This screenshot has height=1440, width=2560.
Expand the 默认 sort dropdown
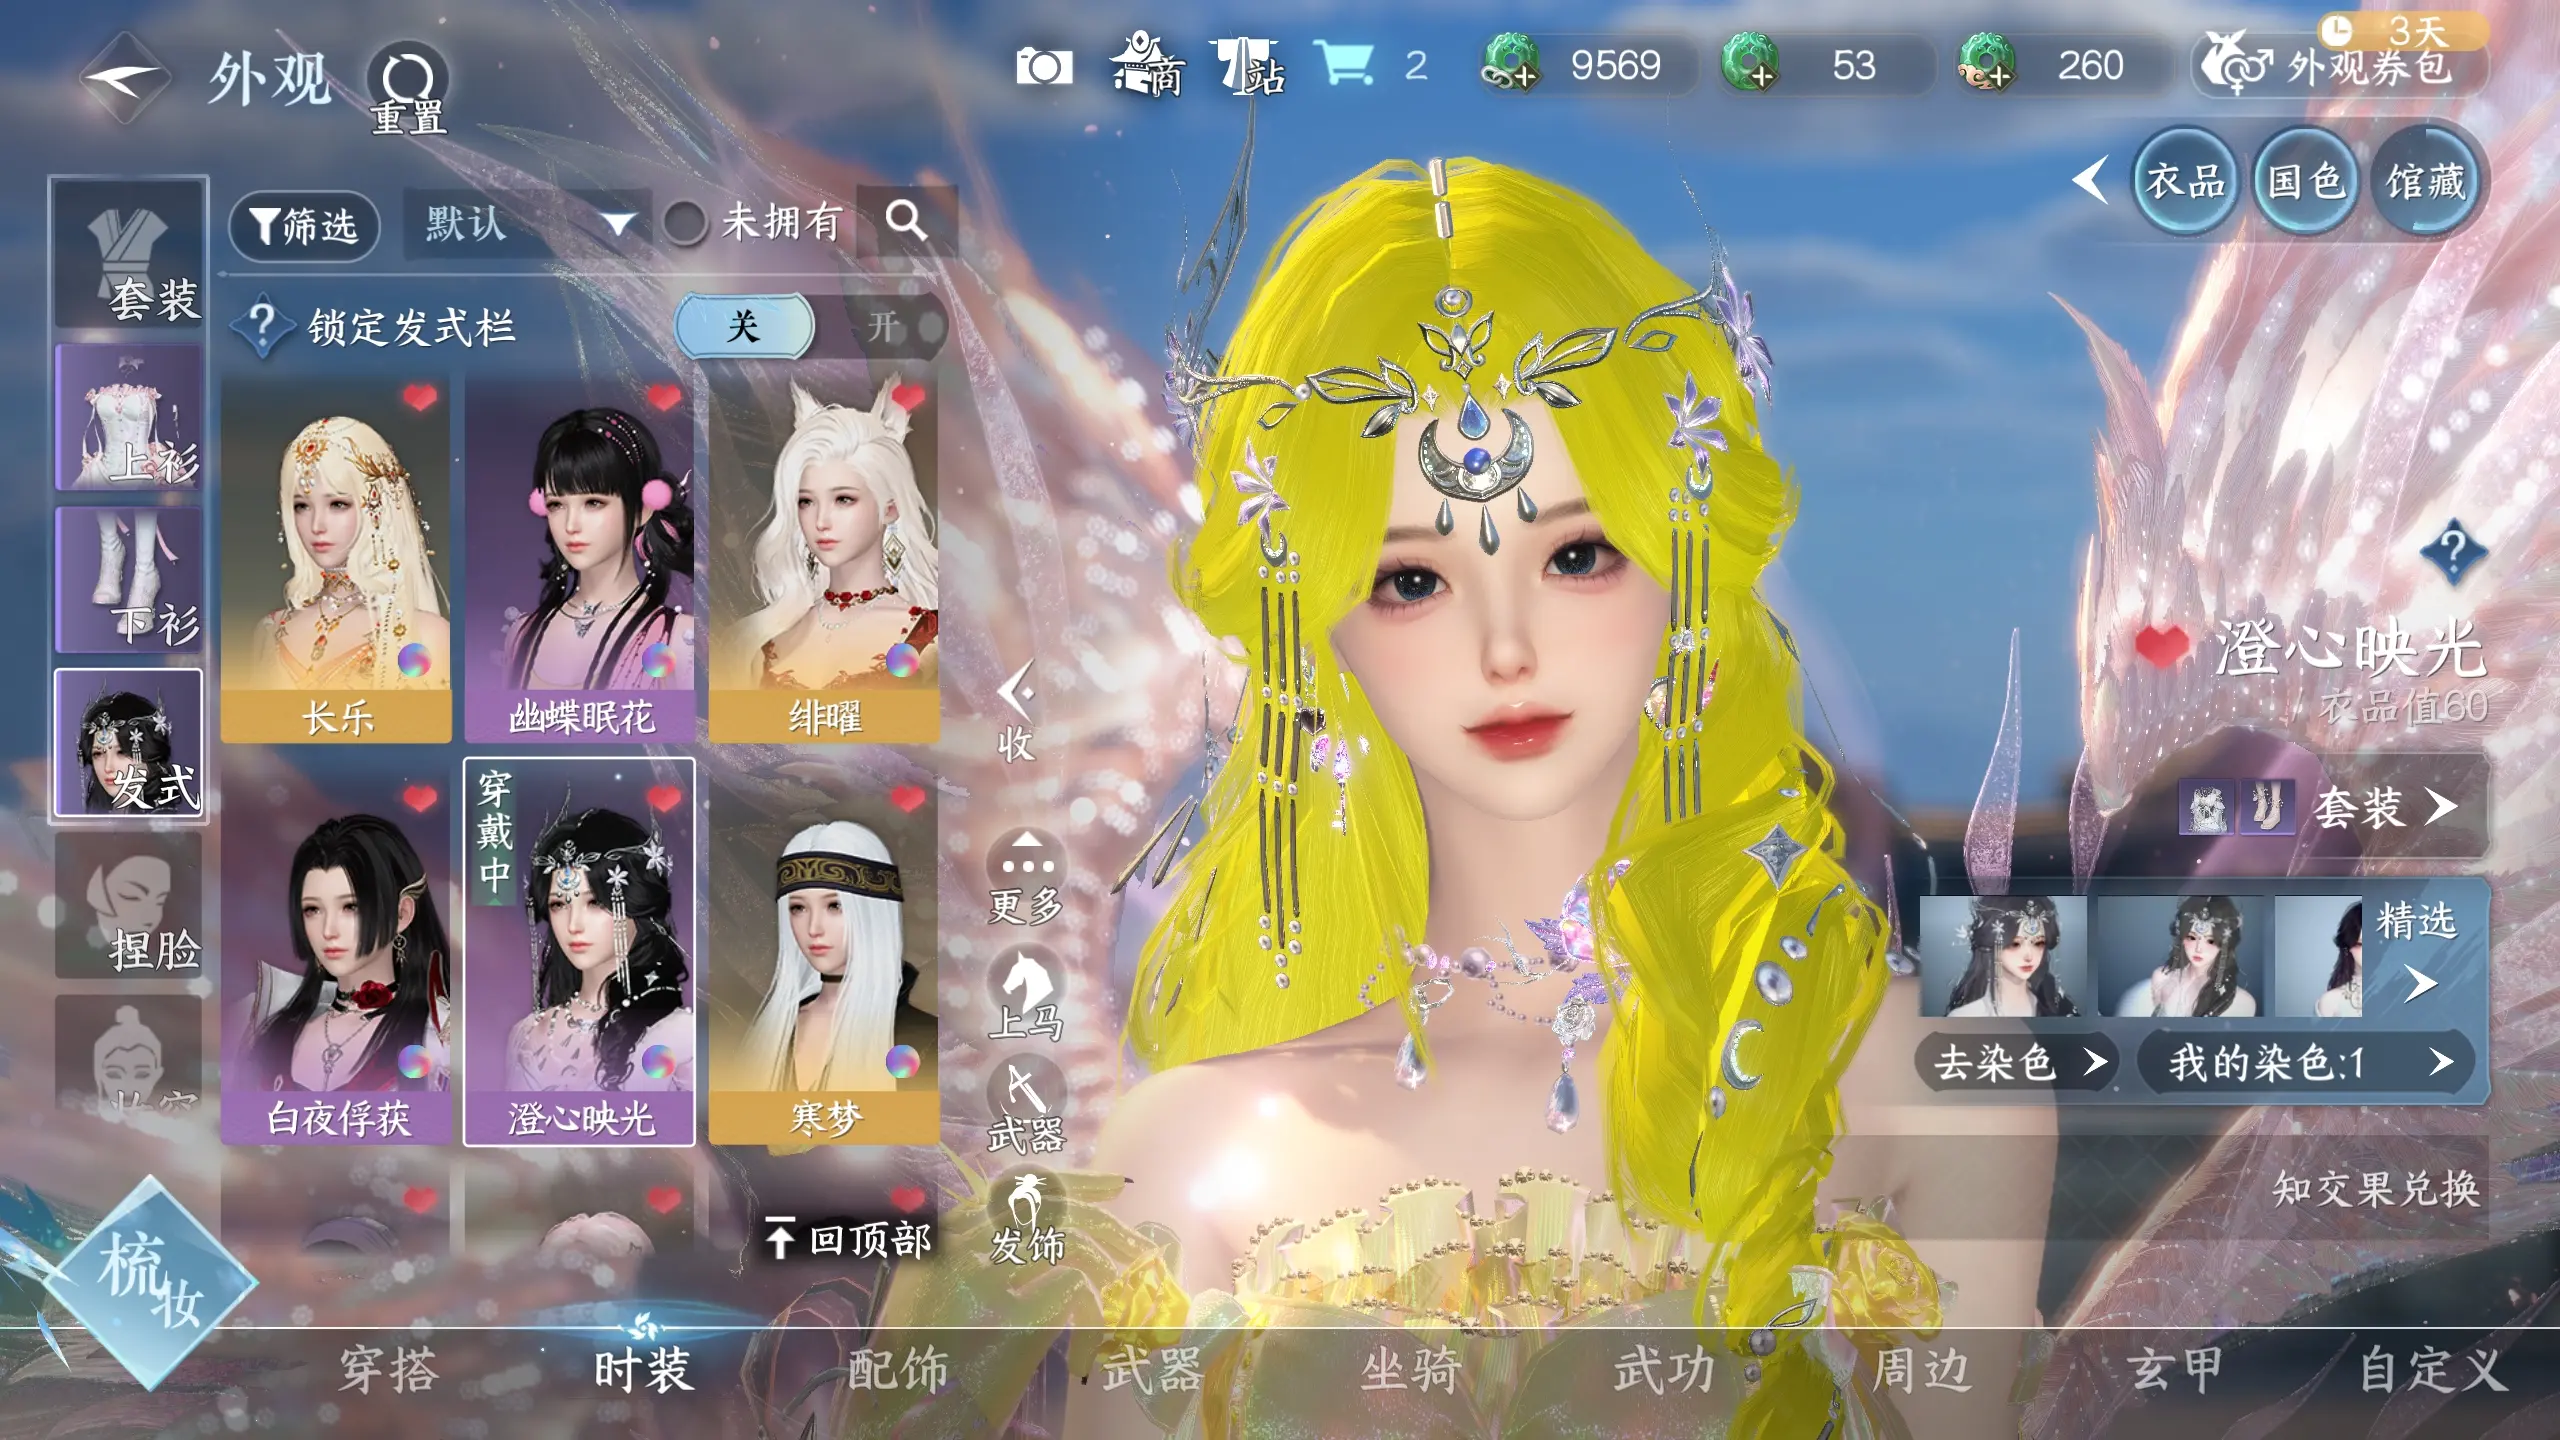click(528, 224)
